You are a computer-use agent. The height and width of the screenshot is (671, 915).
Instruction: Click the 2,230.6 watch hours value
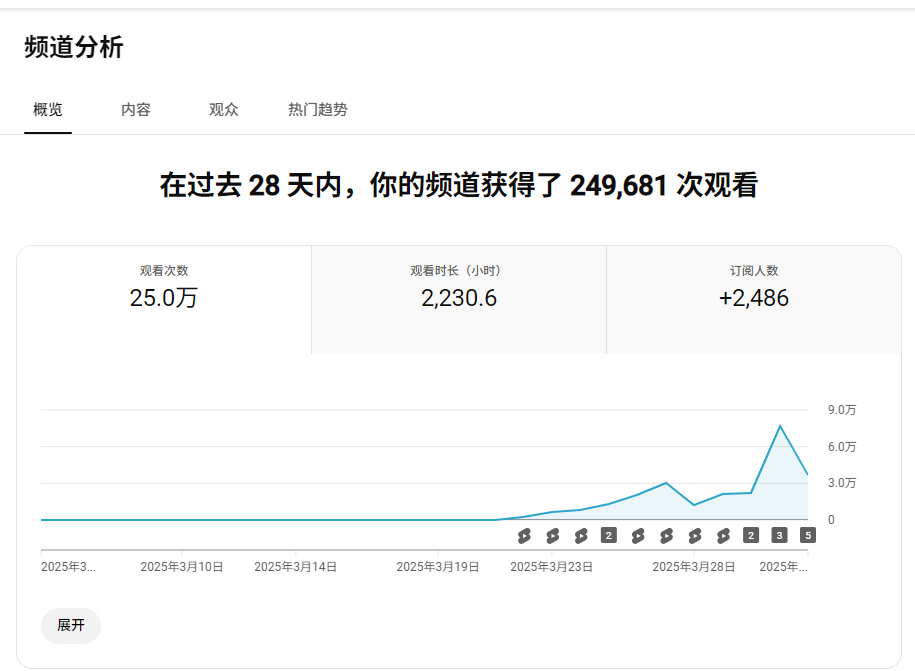pyautogui.click(x=459, y=298)
